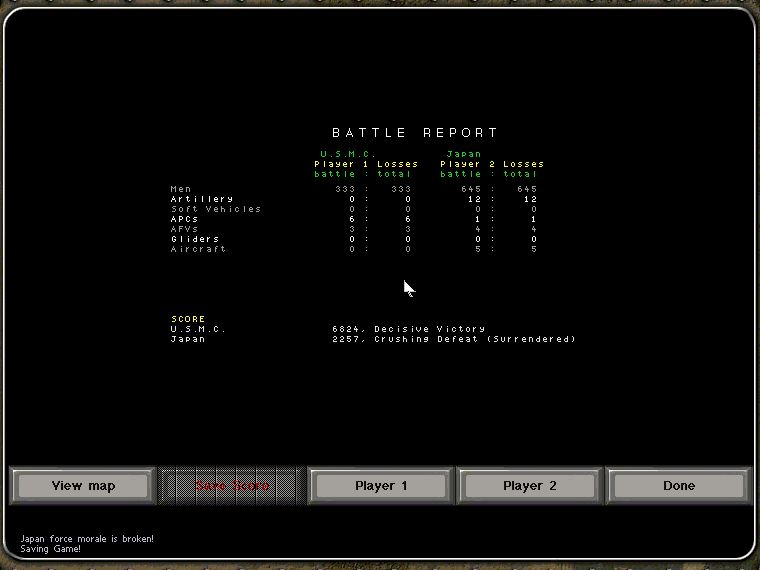Viewport: 760px width, 570px height.
Task: Click the Japan column header
Action: [x=464, y=154]
